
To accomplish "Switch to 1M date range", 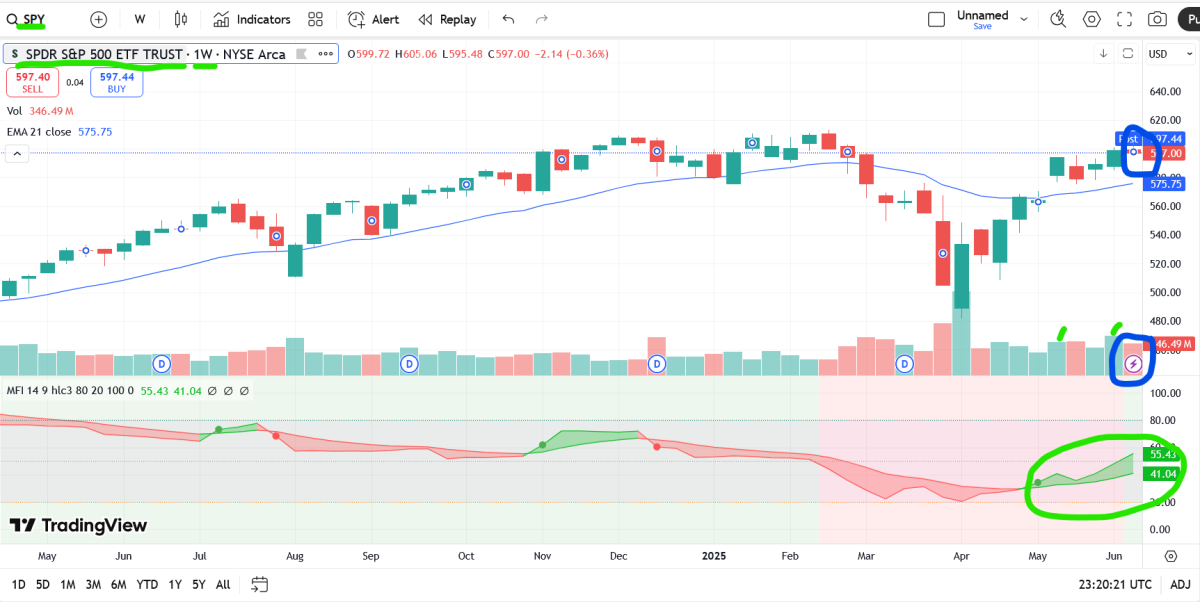I will [67, 584].
